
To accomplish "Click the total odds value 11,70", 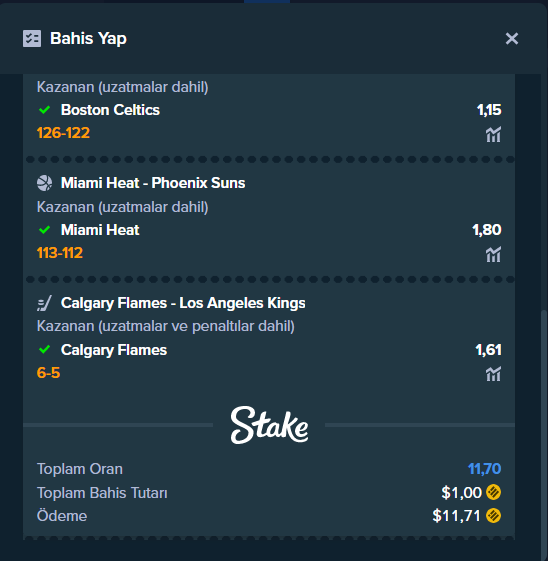I will point(484,469).
